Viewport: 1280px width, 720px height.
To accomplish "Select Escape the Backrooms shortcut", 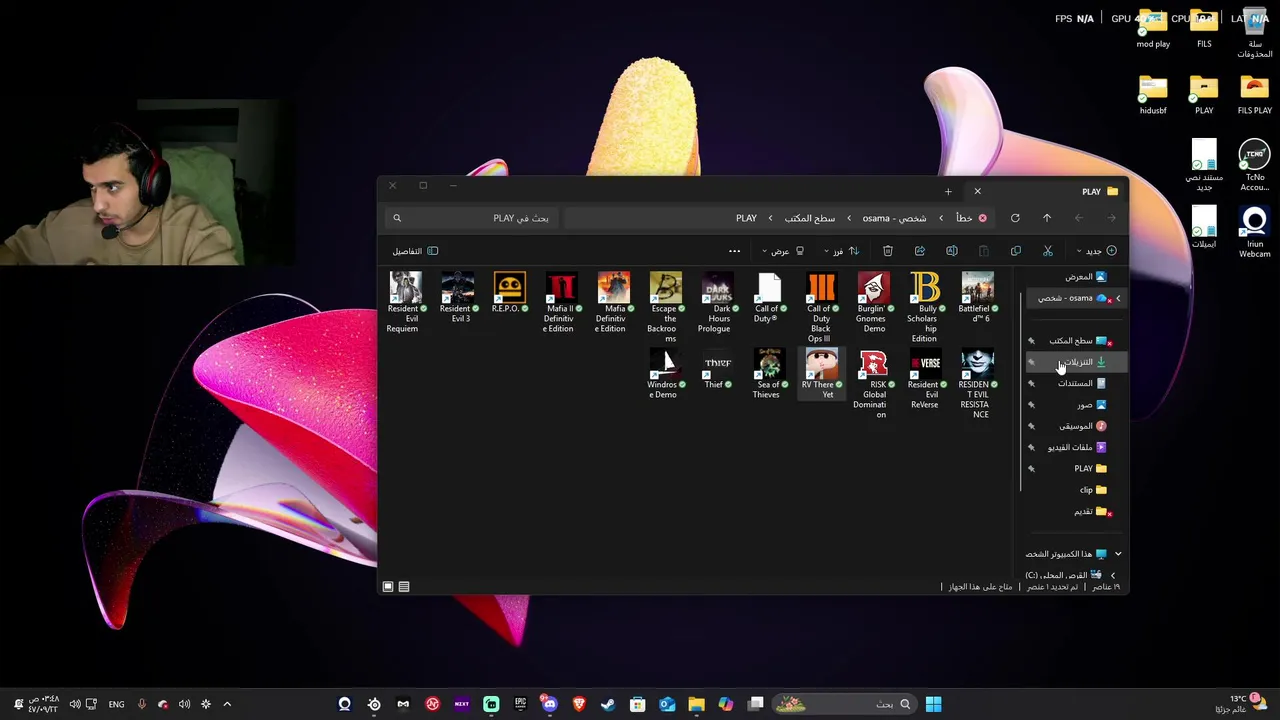I will (665, 307).
